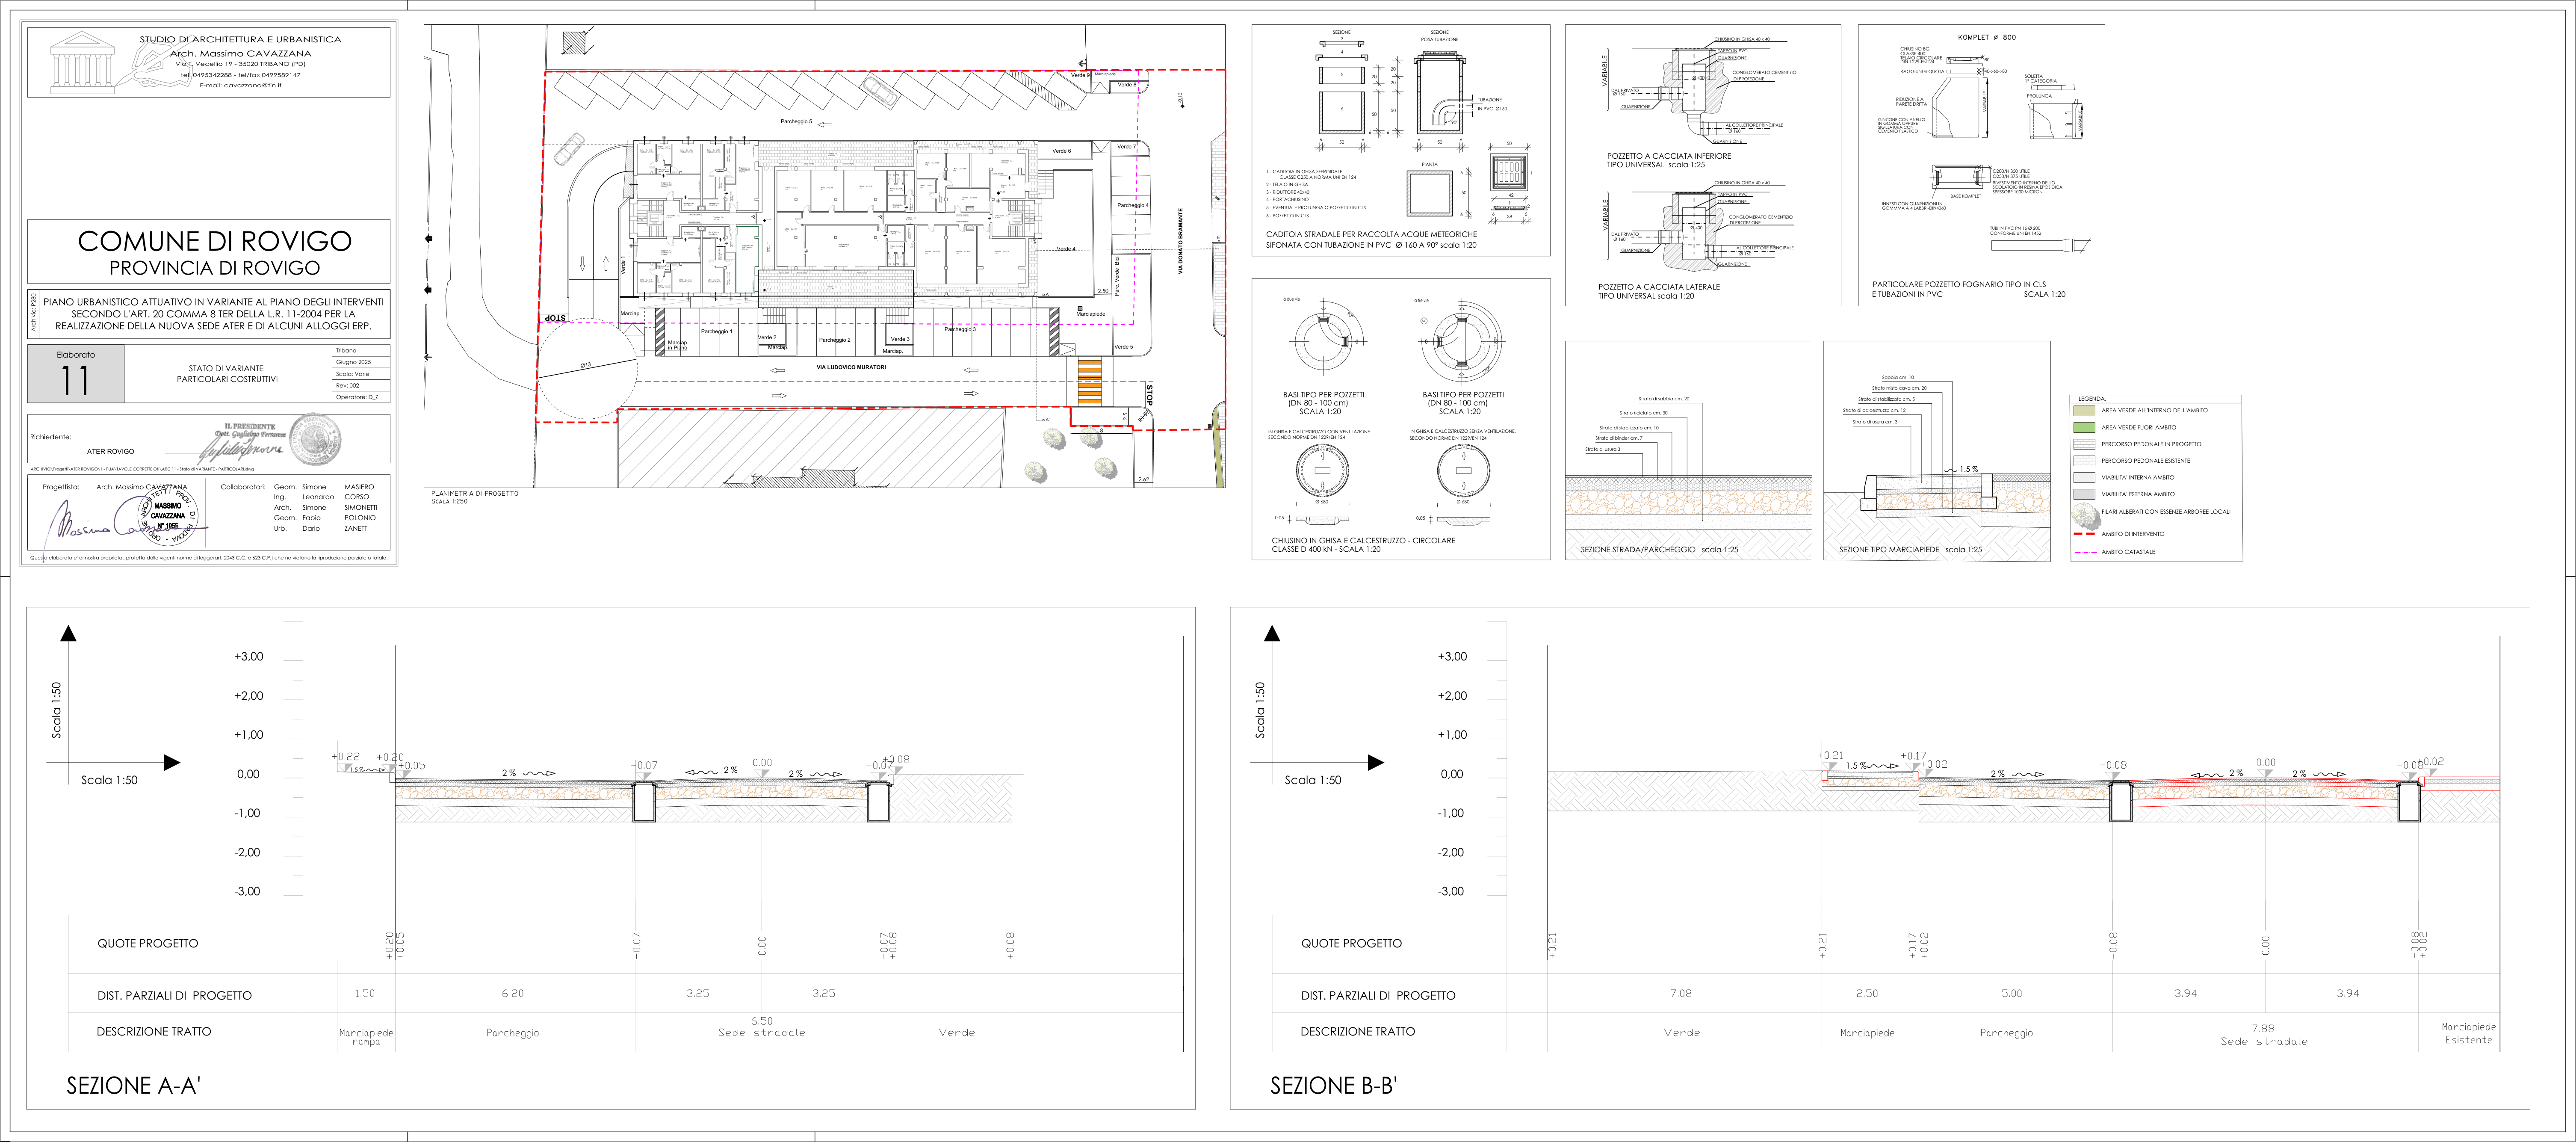Click 'SEZIONE STRADA/PARCHEGGIO scala 1:25' caption
Viewport: 2576px width, 1142px height.
[1659, 549]
